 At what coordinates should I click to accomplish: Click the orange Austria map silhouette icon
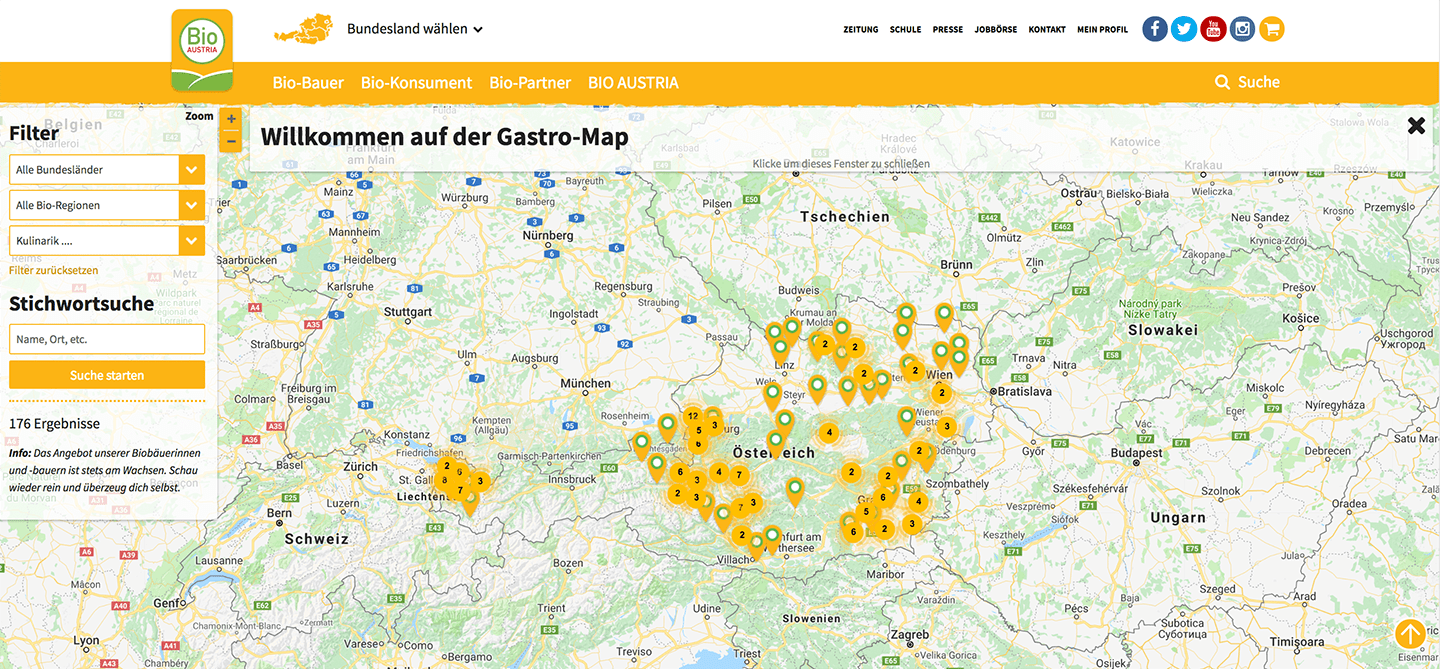click(x=304, y=29)
